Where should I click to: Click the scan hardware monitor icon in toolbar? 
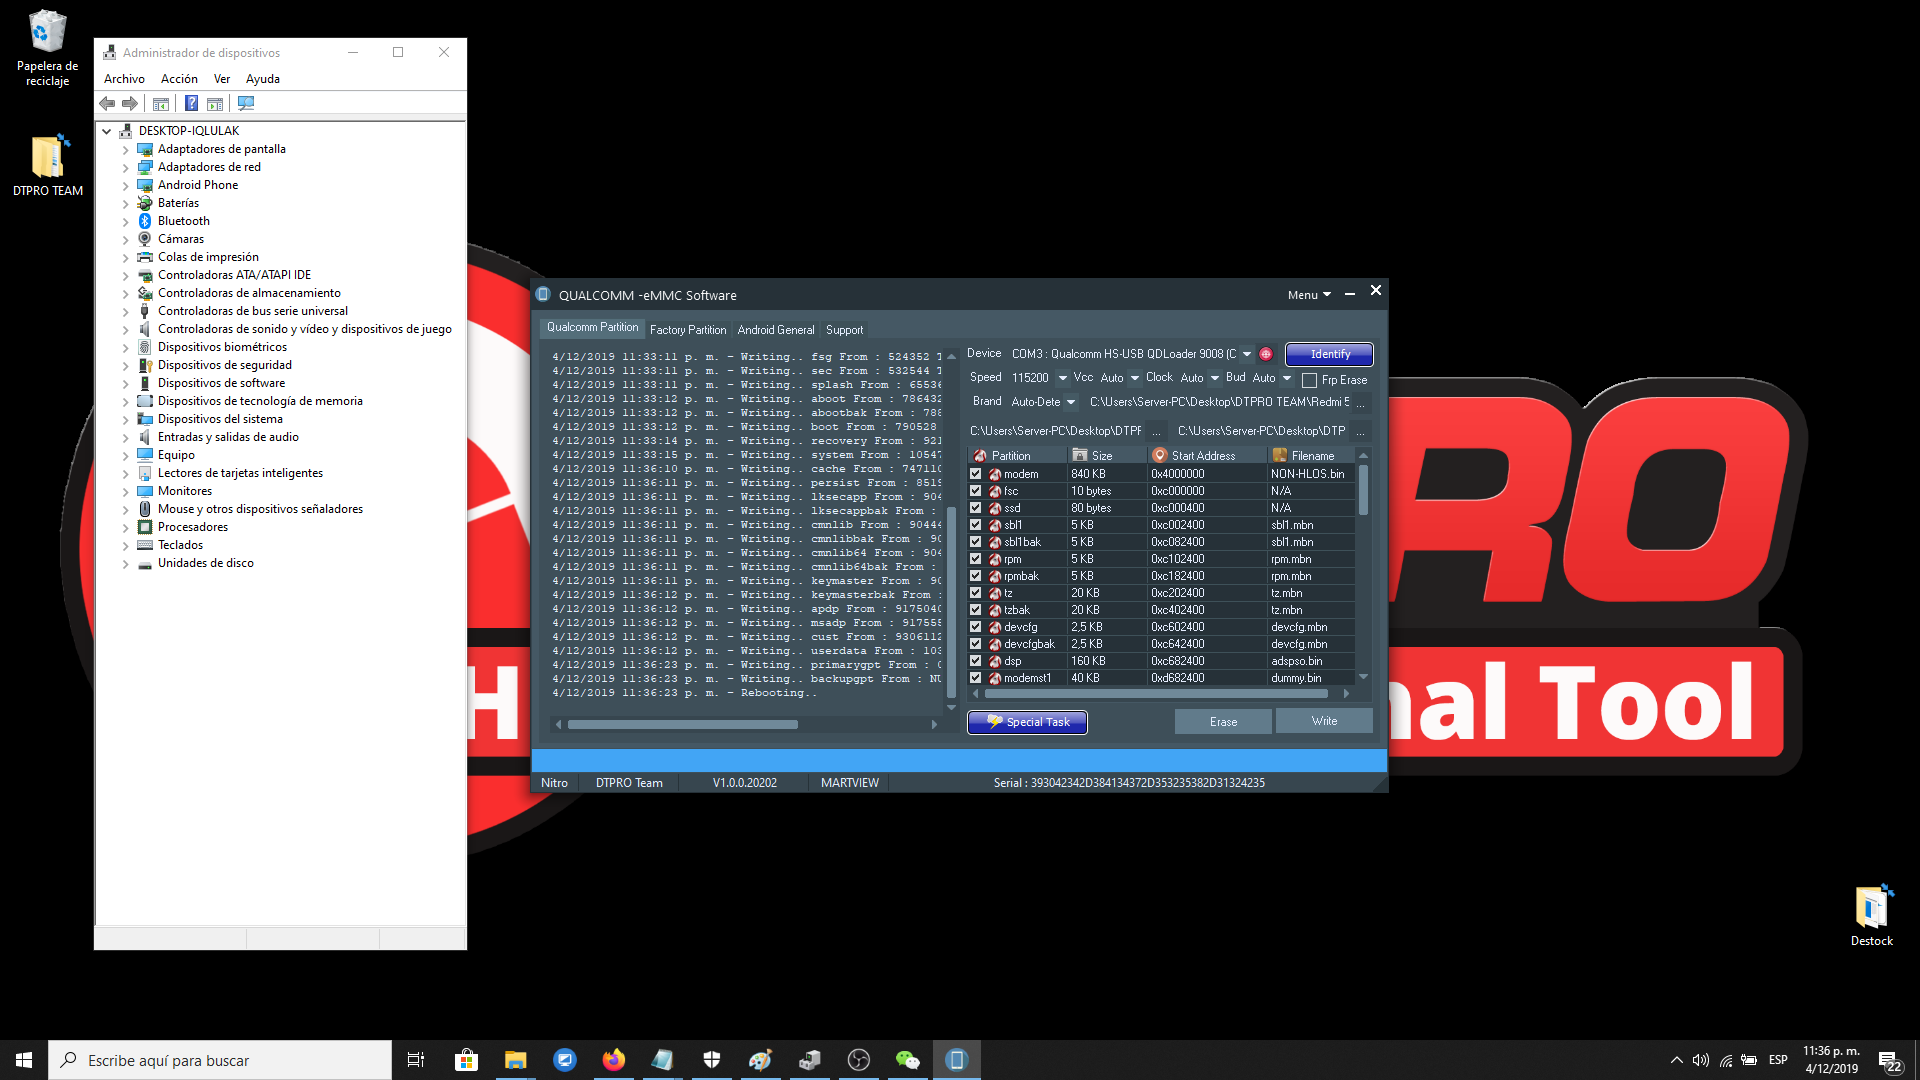click(x=246, y=103)
